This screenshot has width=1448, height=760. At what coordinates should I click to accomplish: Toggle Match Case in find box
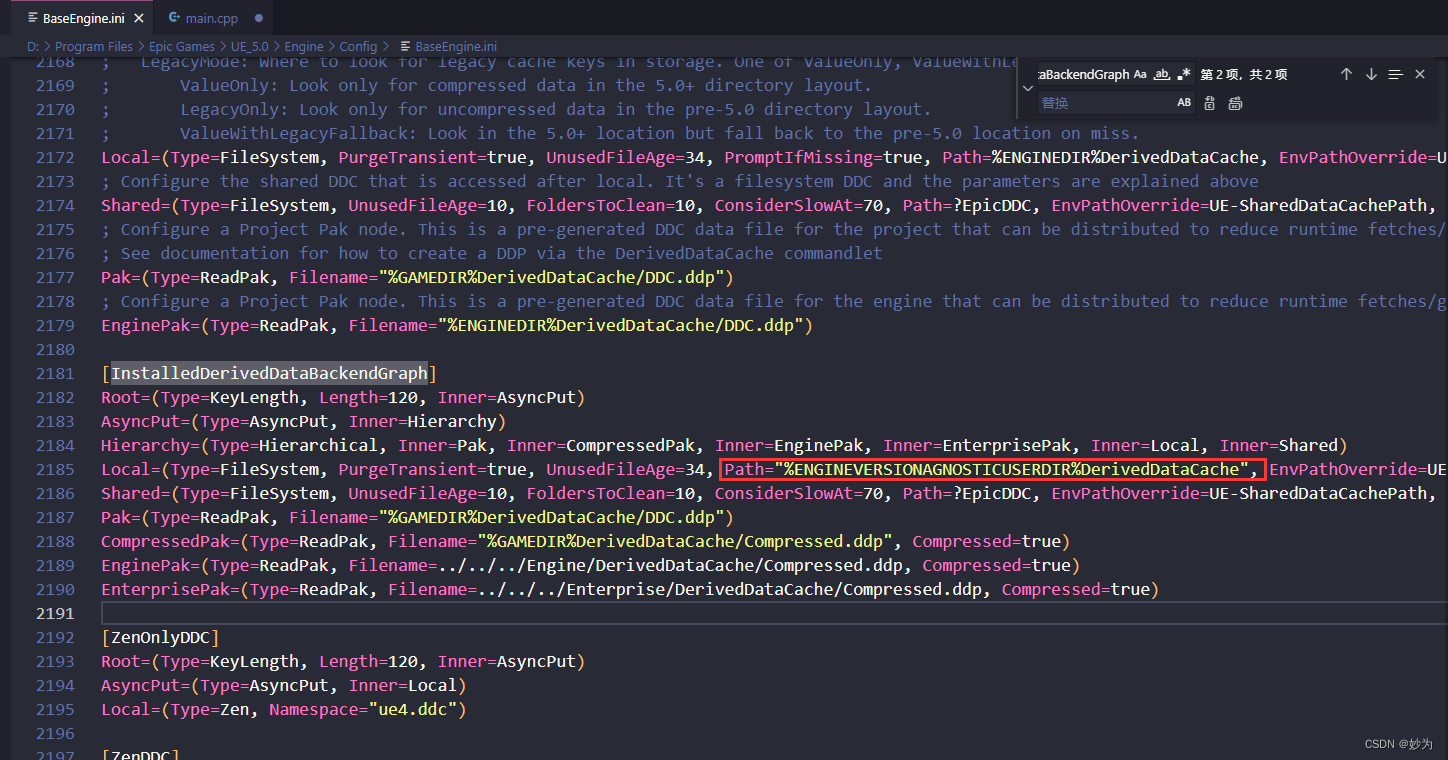(1140, 74)
